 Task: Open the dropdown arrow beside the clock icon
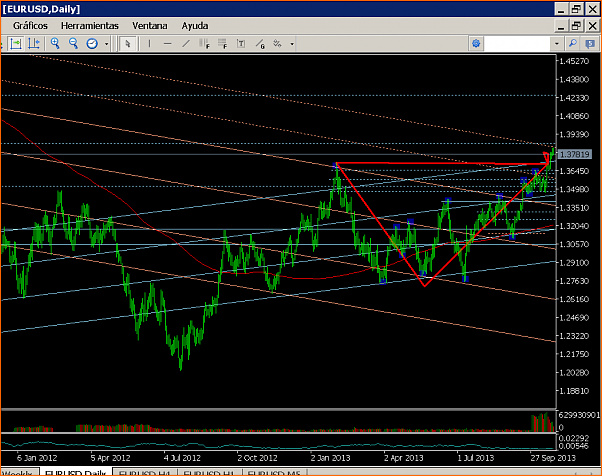(x=106, y=44)
